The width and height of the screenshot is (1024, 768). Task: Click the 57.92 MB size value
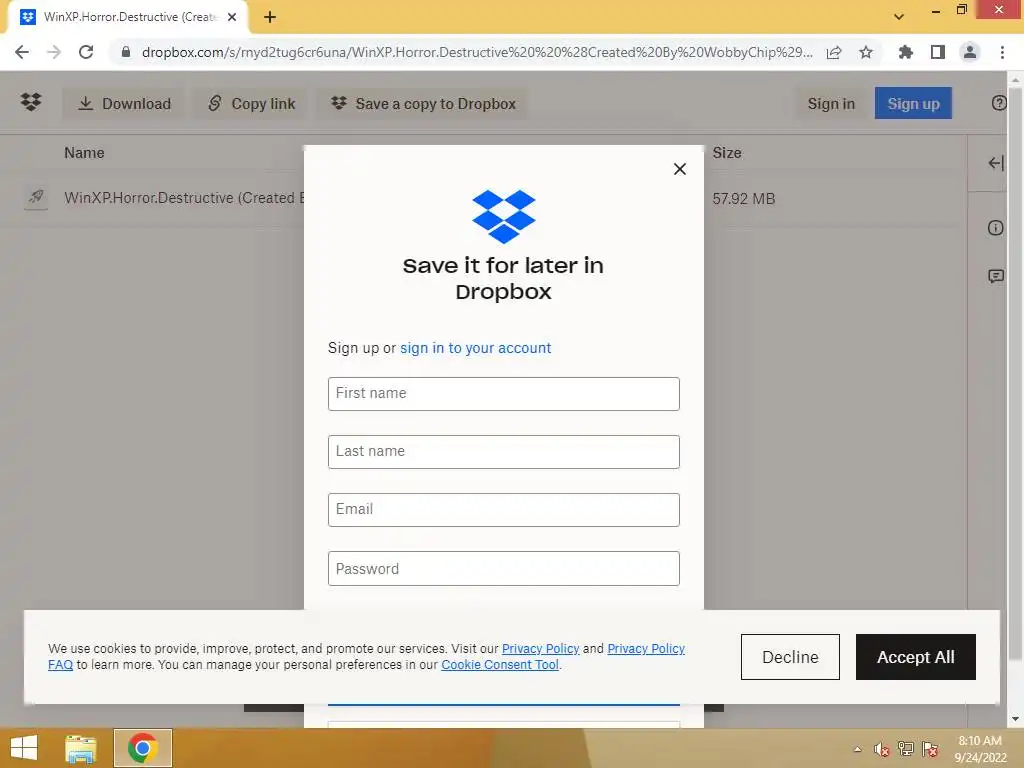[x=744, y=199]
